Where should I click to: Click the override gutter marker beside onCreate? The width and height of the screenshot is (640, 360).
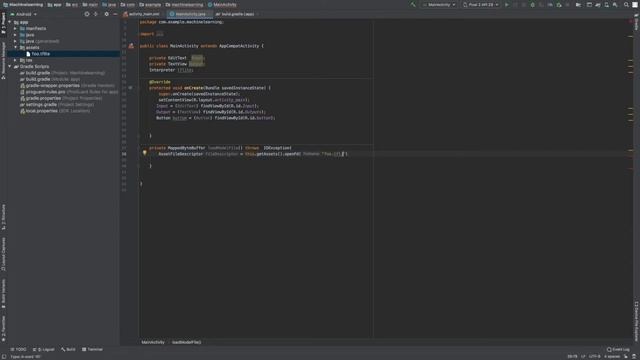[x=131, y=88]
